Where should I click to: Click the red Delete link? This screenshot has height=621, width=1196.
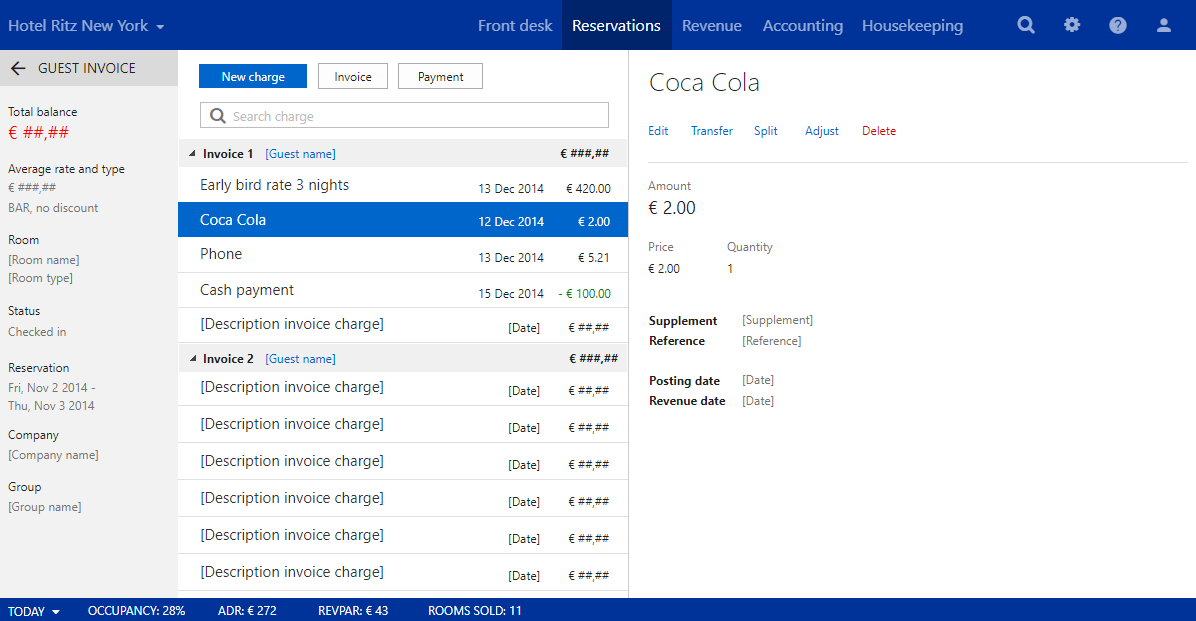(x=879, y=130)
